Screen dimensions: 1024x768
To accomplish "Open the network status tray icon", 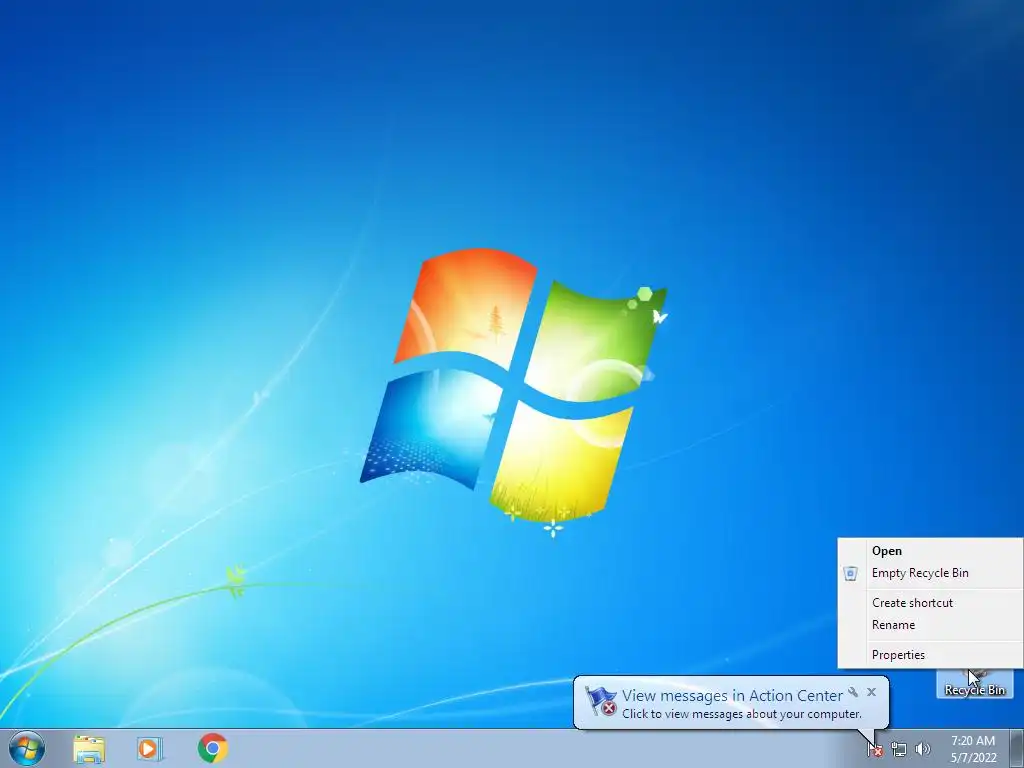I will tap(899, 750).
